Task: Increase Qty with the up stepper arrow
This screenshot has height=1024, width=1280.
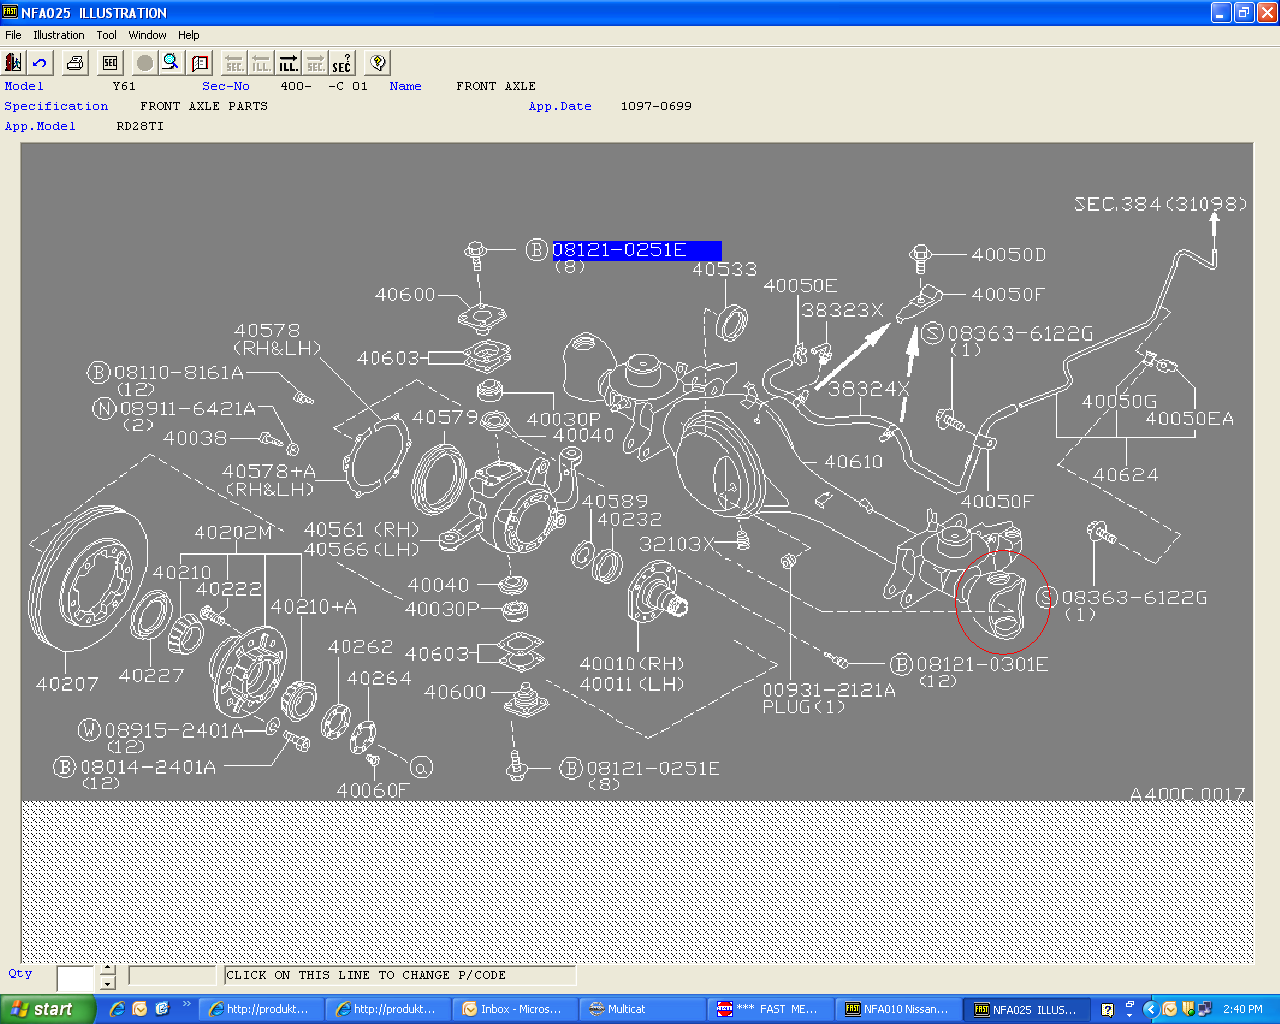Action: click(108, 970)
